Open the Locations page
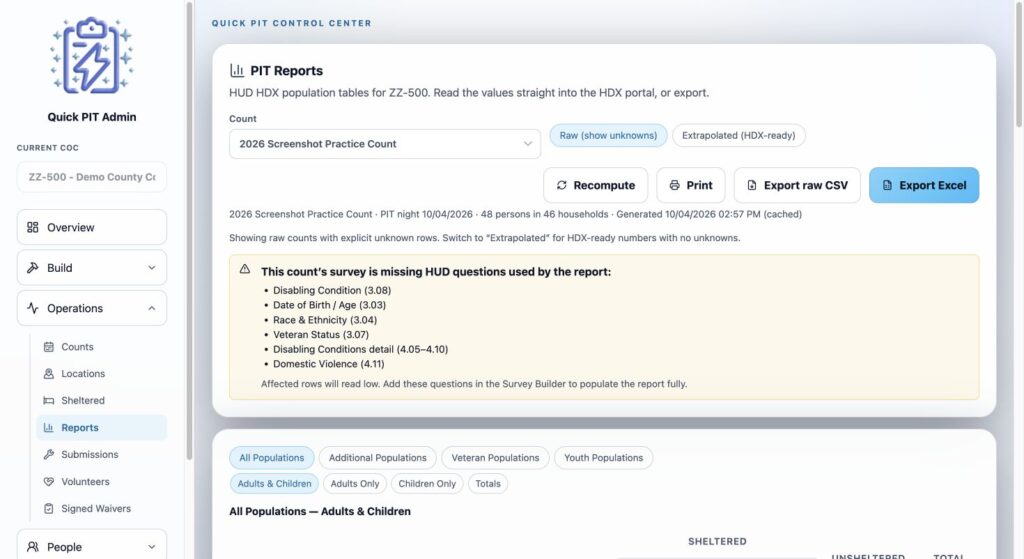The width and height of the screenshot is (1024, 559). point(101,374)
